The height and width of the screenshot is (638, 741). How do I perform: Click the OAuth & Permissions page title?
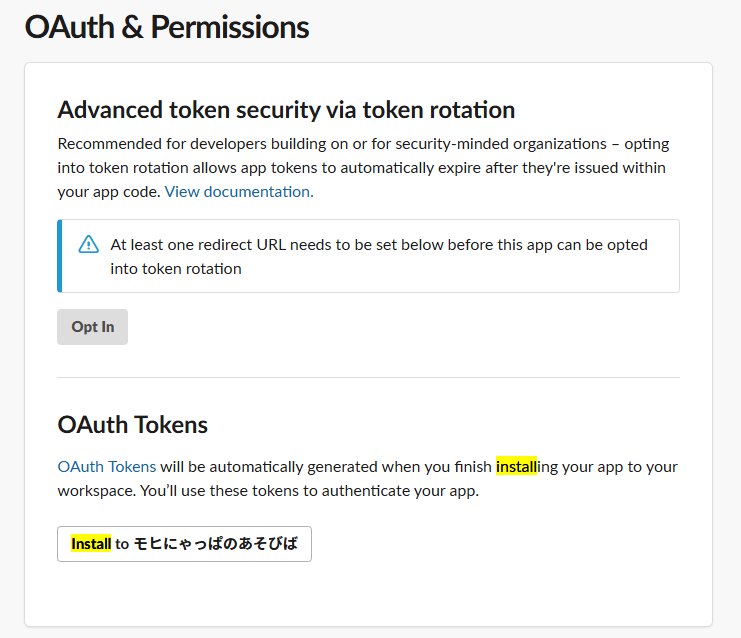point(167,27)
